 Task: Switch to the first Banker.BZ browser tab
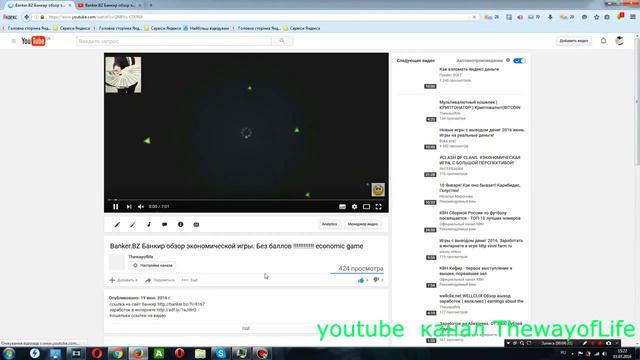pyautogui.click(x=39, y=5)
